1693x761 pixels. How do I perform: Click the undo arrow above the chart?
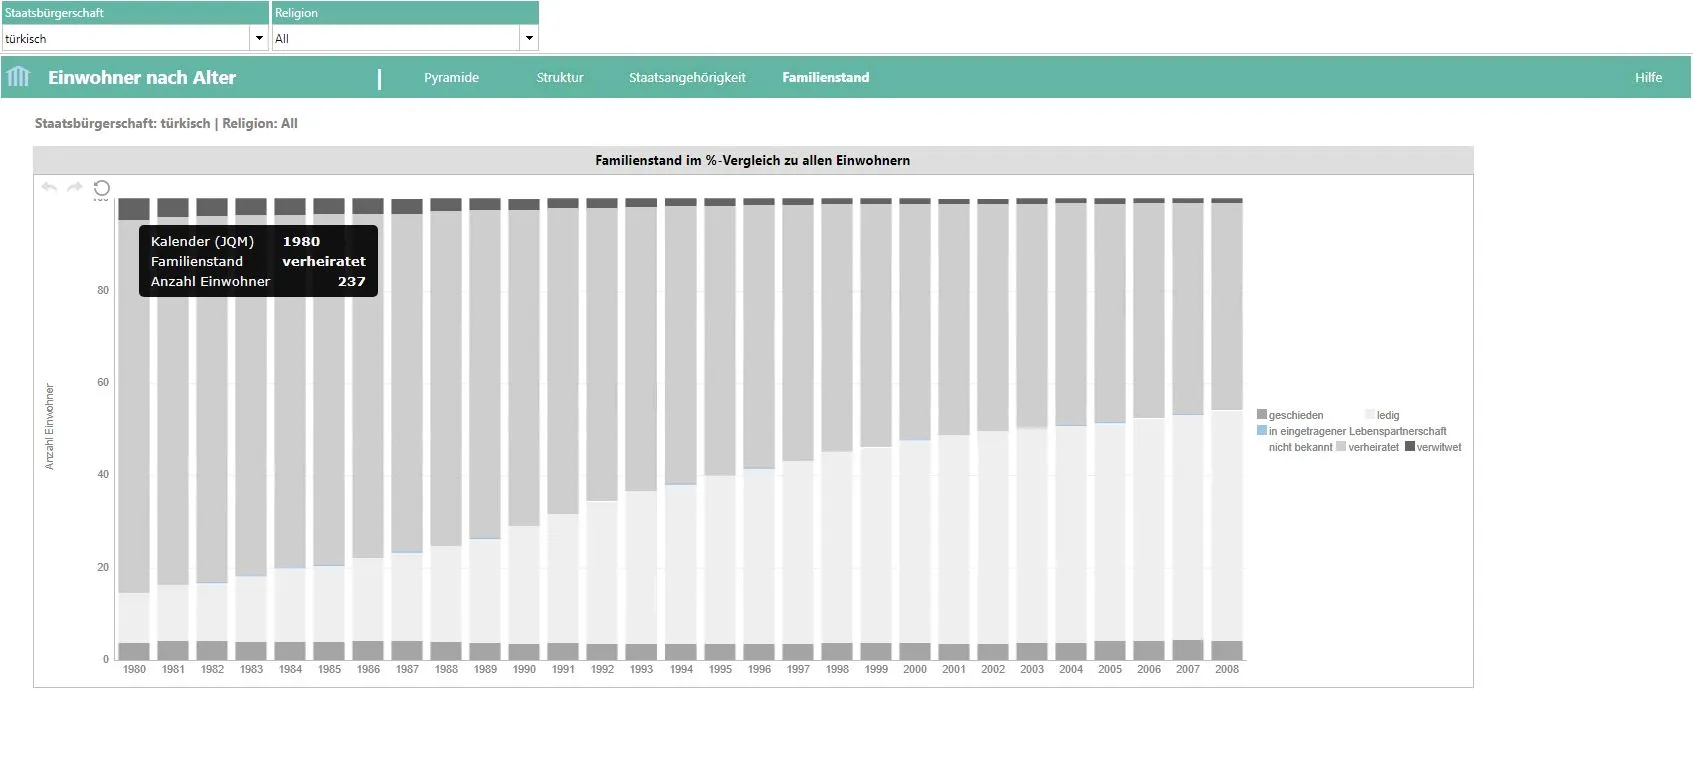pyautogui.click(x=49, y=187)
